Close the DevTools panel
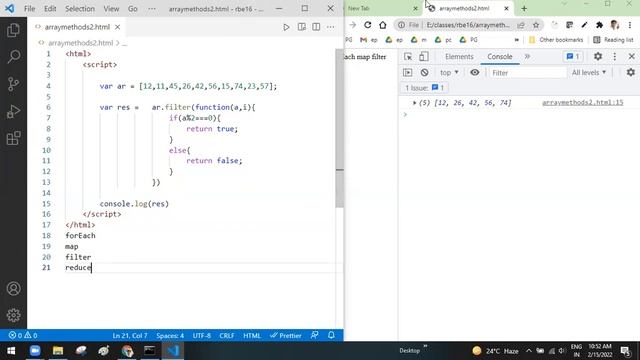Image resolution: width=640 pixels, height=360 pixels. tap(631, 56)
